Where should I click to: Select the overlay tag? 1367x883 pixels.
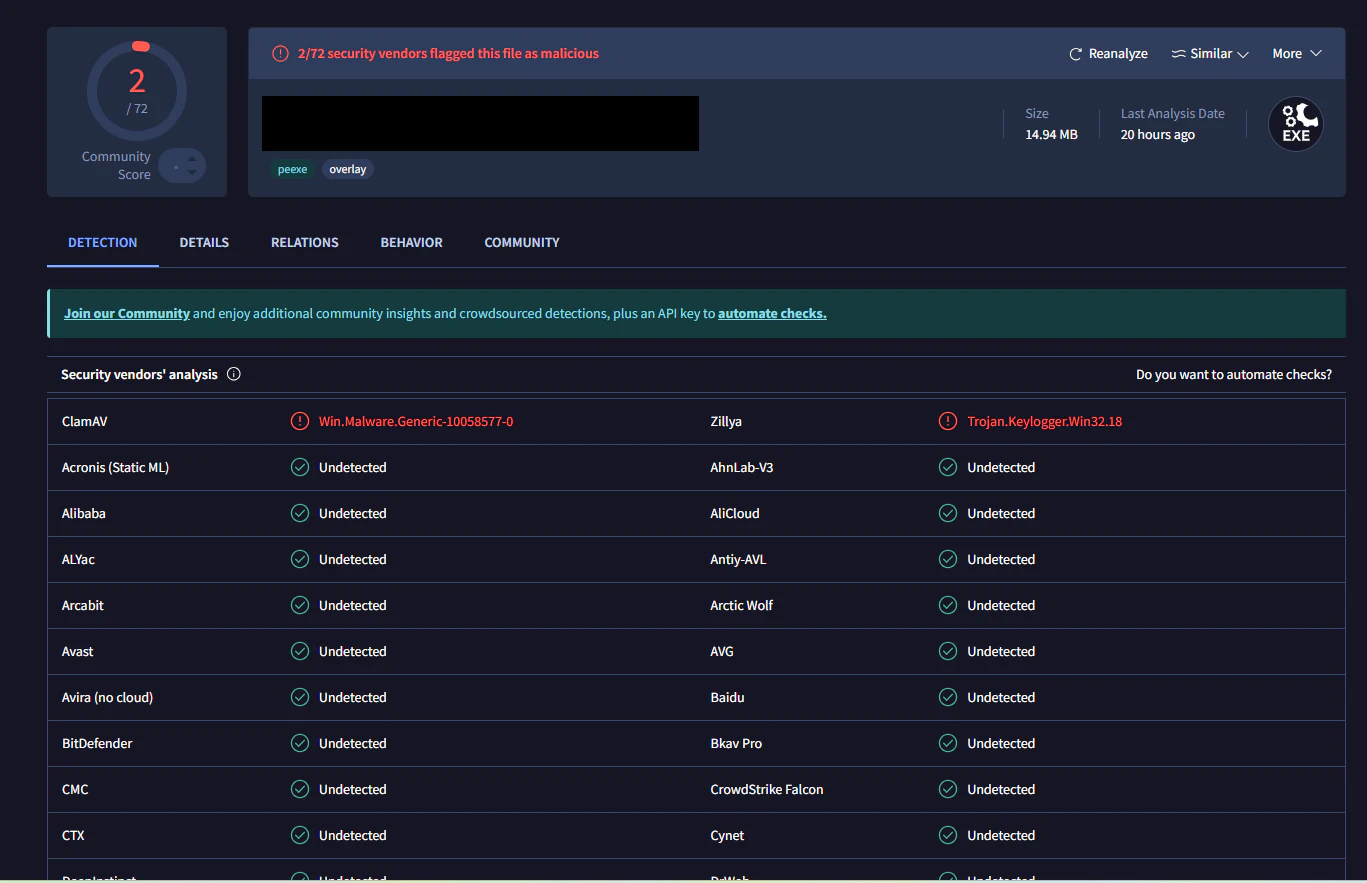click(x=348, y=169)
